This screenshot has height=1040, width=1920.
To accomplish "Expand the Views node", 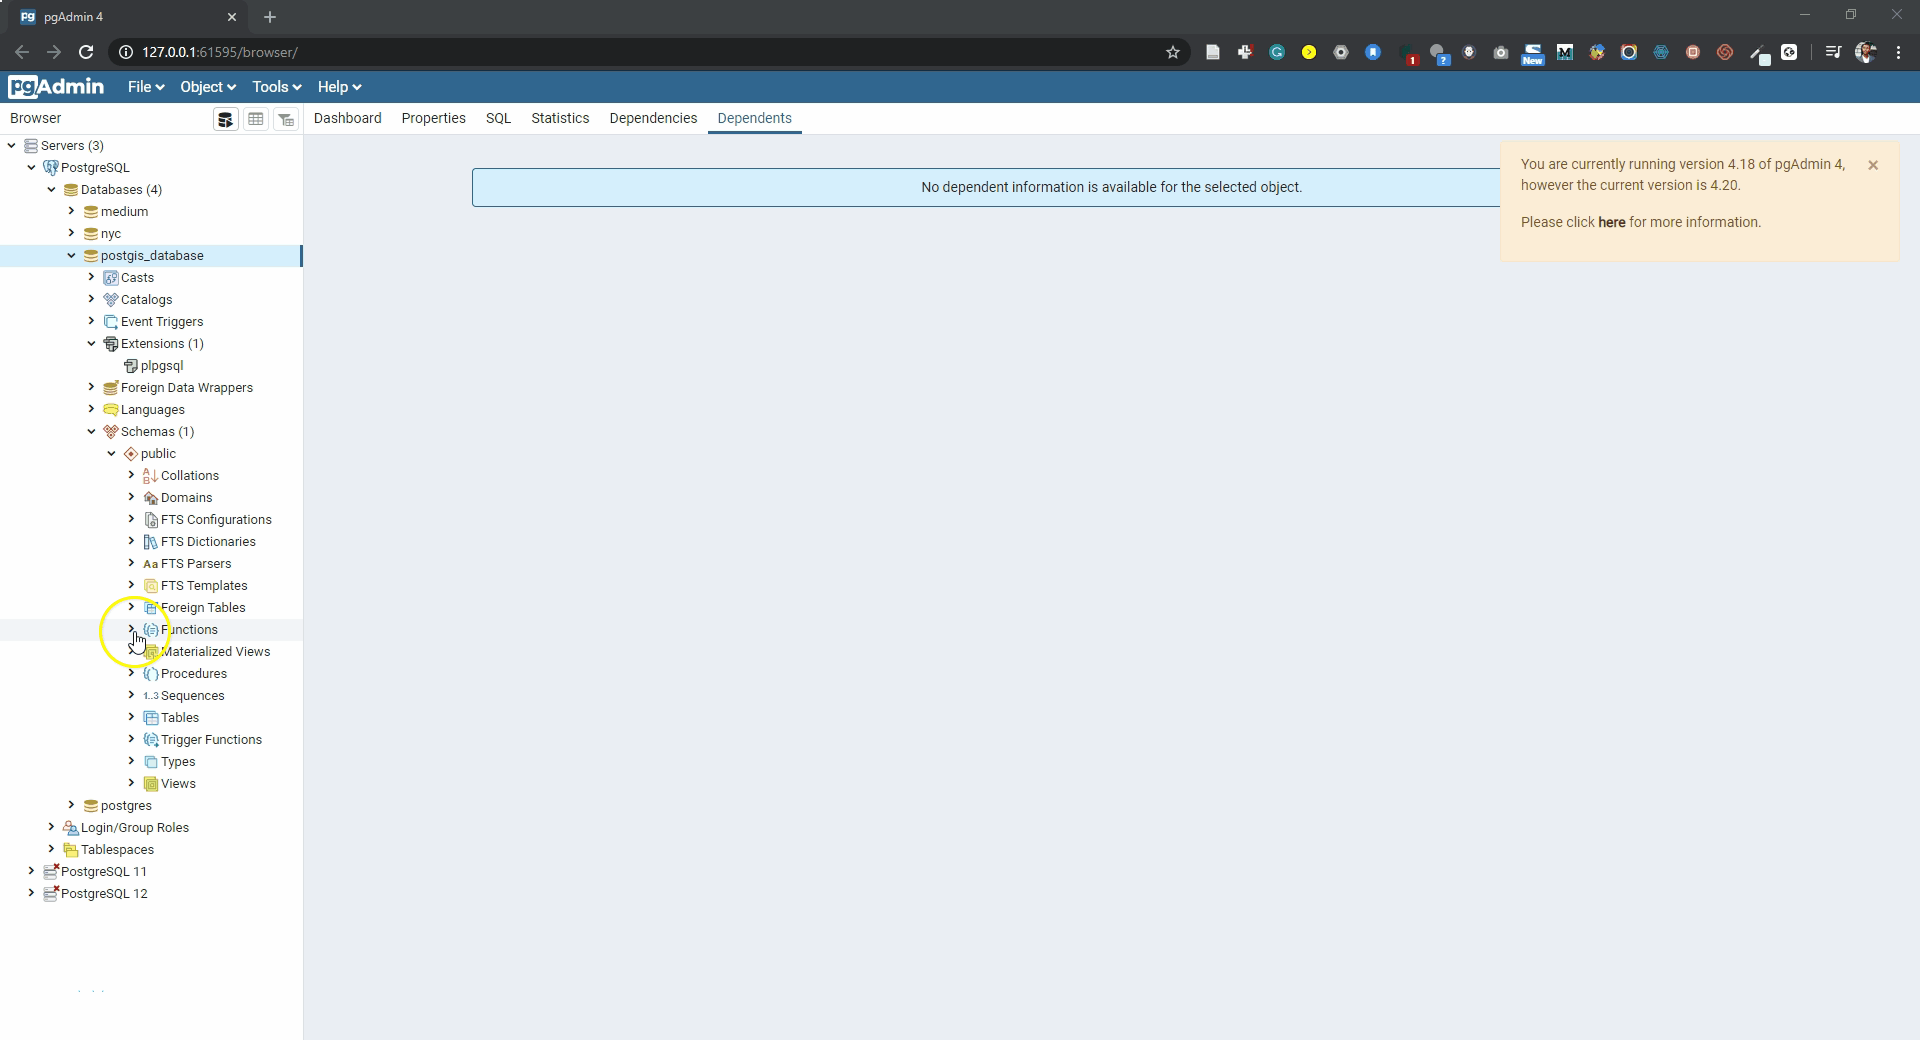I will pos(131,784).
